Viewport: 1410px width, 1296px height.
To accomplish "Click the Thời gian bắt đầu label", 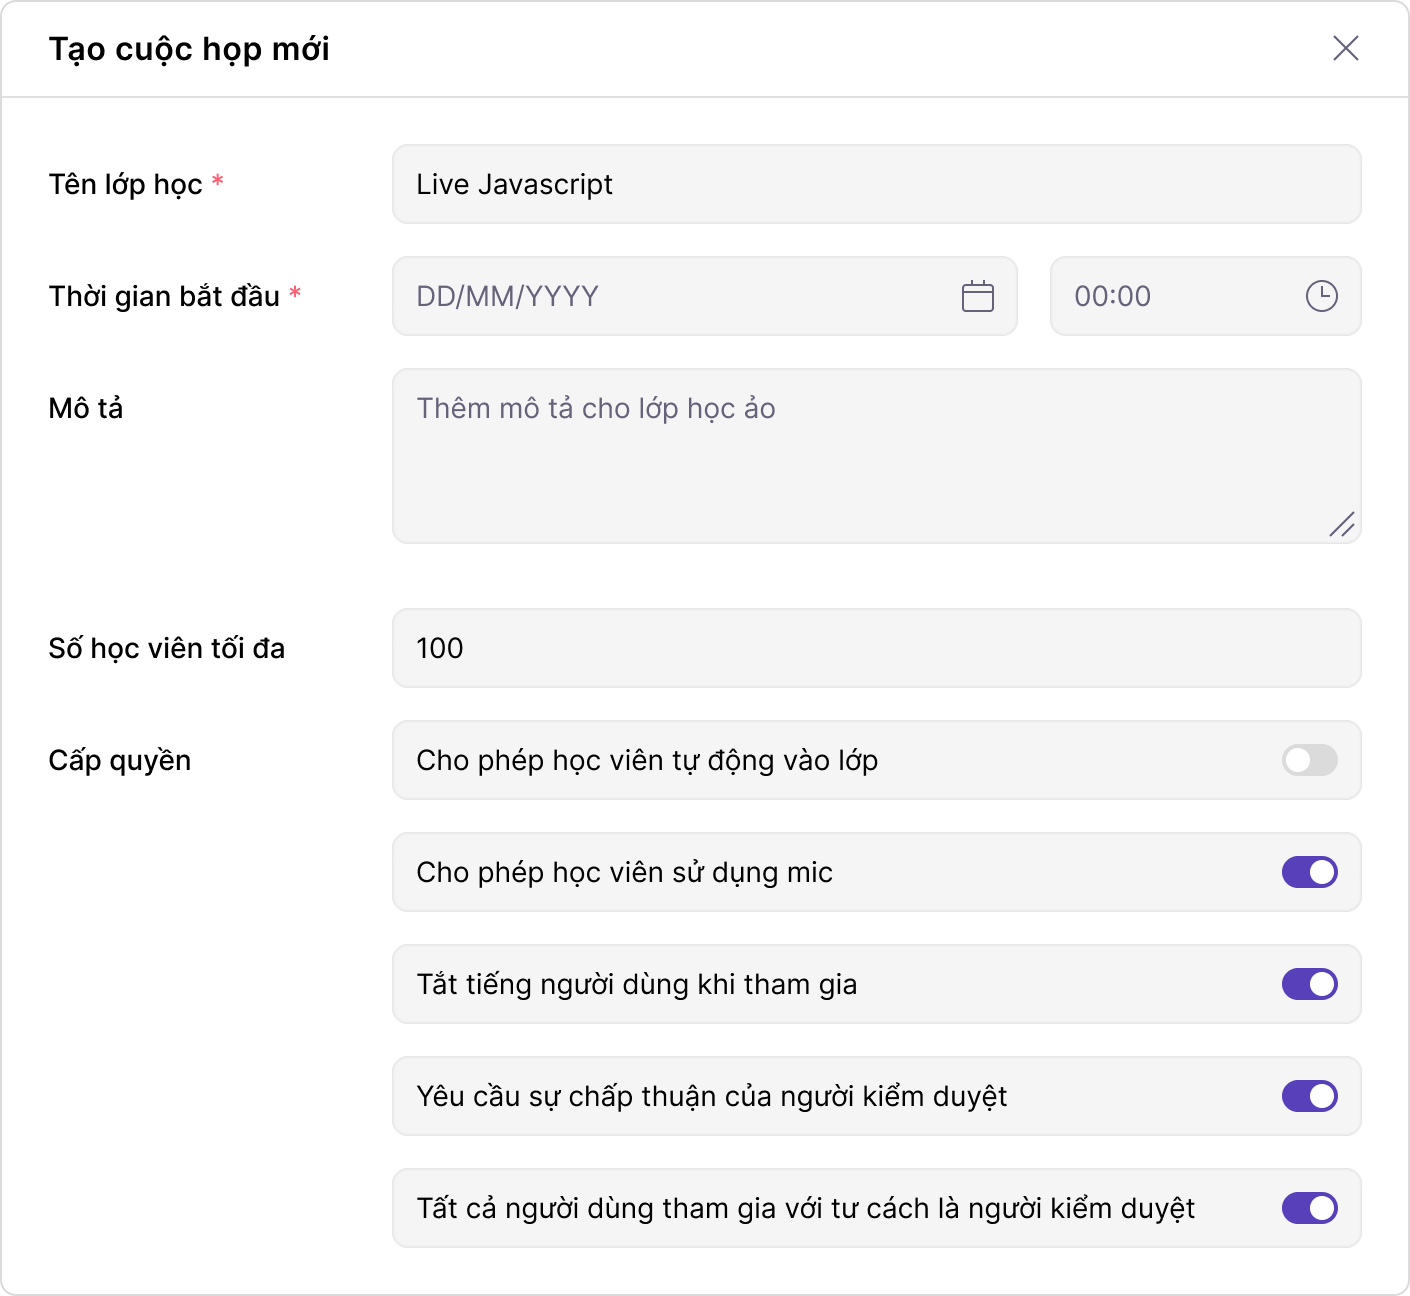I will (164, 296).
